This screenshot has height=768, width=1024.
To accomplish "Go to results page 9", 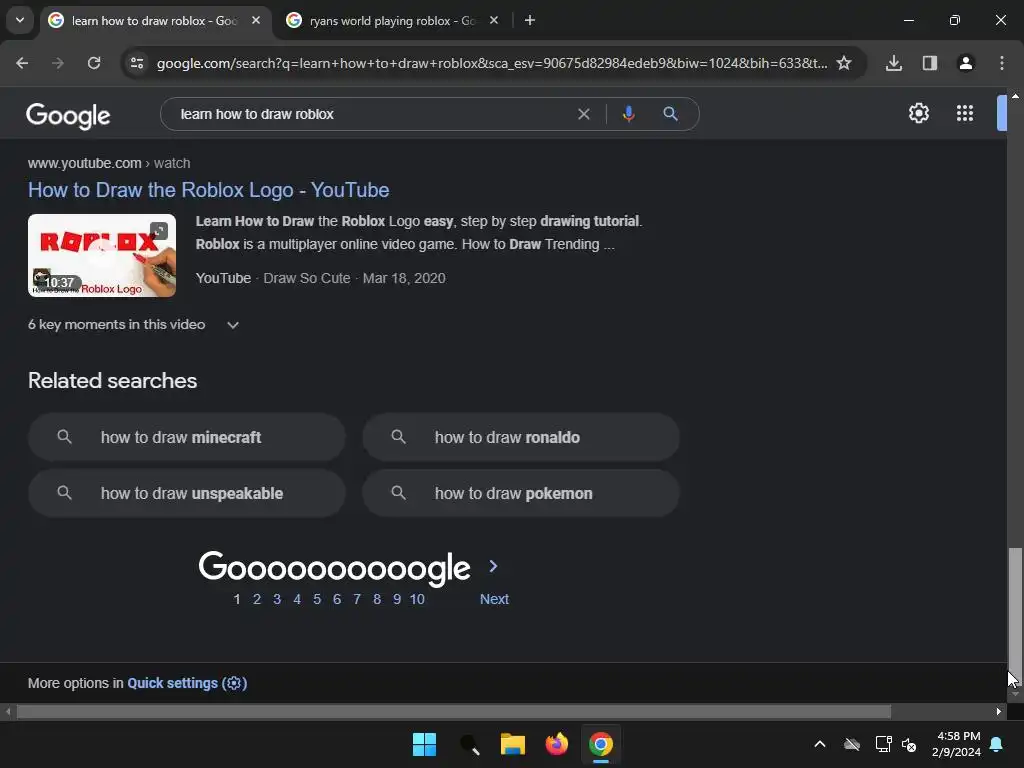I will pyautogui.click(x=397, y=599).
